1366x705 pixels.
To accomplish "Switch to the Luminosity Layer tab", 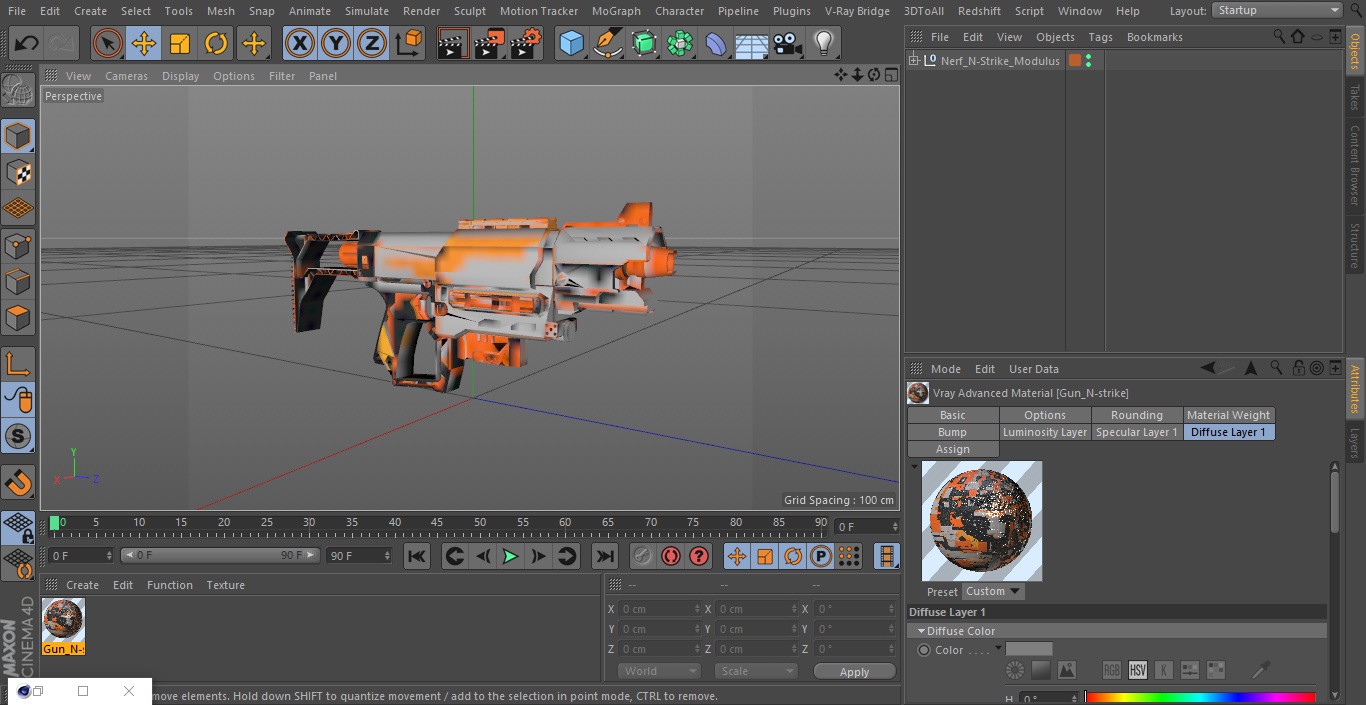I will tap(1045, 432).
